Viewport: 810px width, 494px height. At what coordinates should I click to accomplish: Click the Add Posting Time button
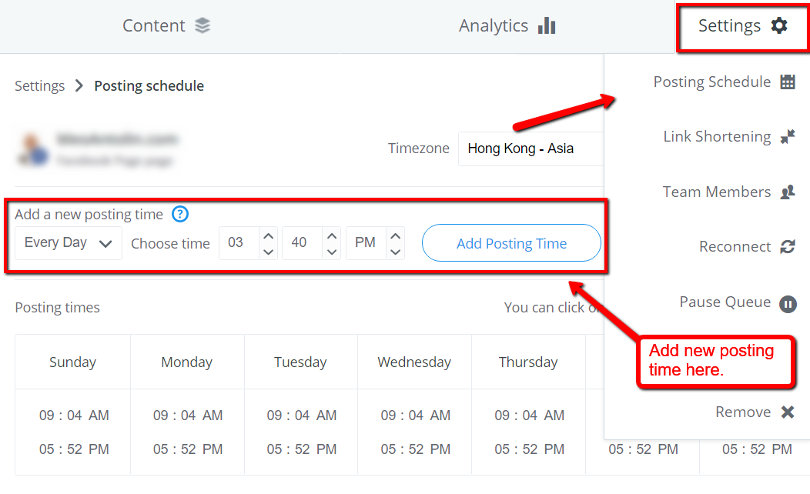(511, 243)
